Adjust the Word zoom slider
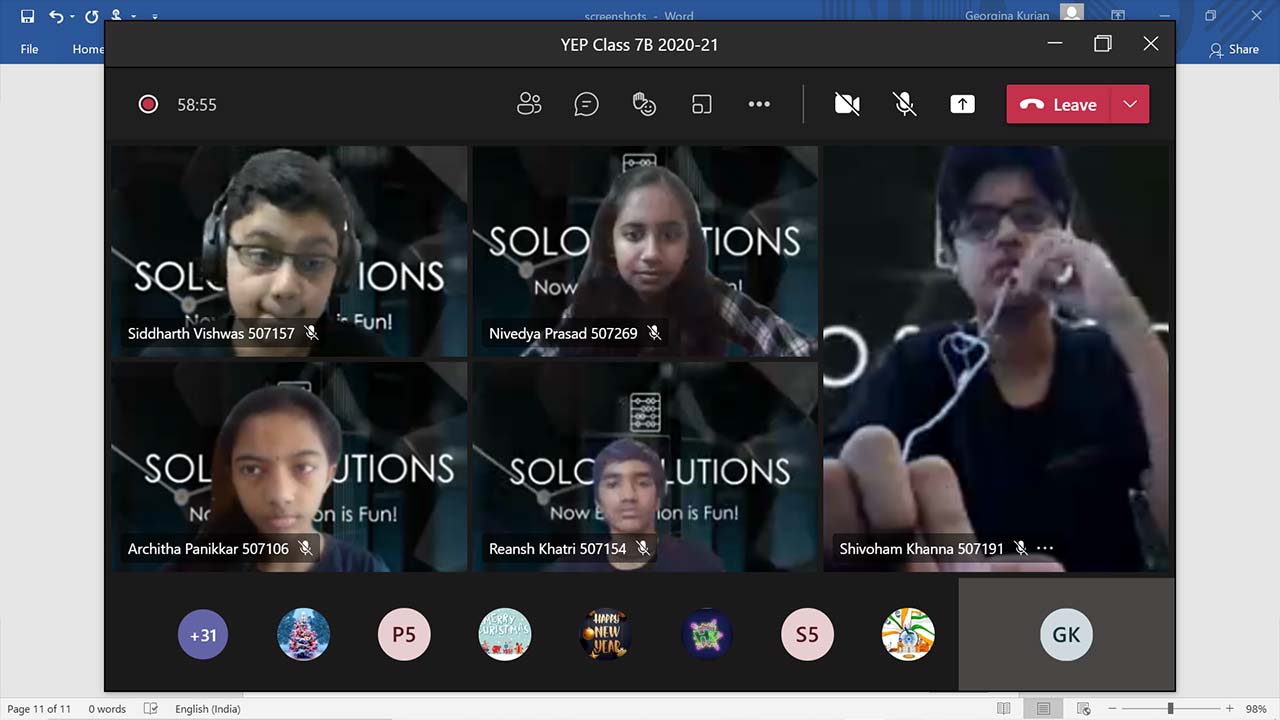 (1170, 709)
